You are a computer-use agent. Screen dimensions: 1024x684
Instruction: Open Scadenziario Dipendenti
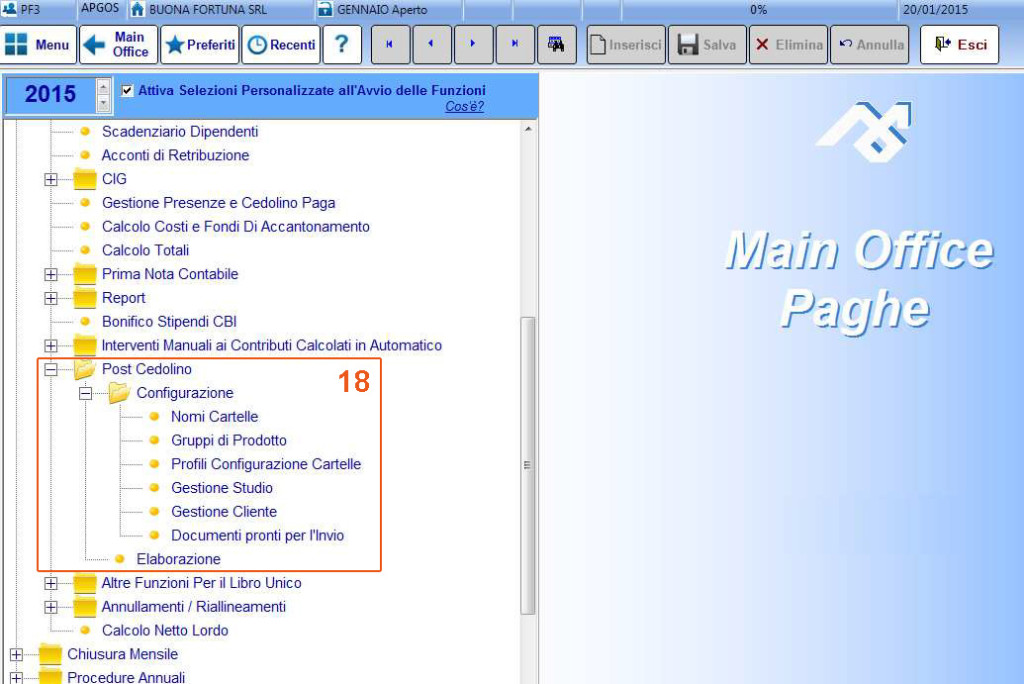click(180, 131)
